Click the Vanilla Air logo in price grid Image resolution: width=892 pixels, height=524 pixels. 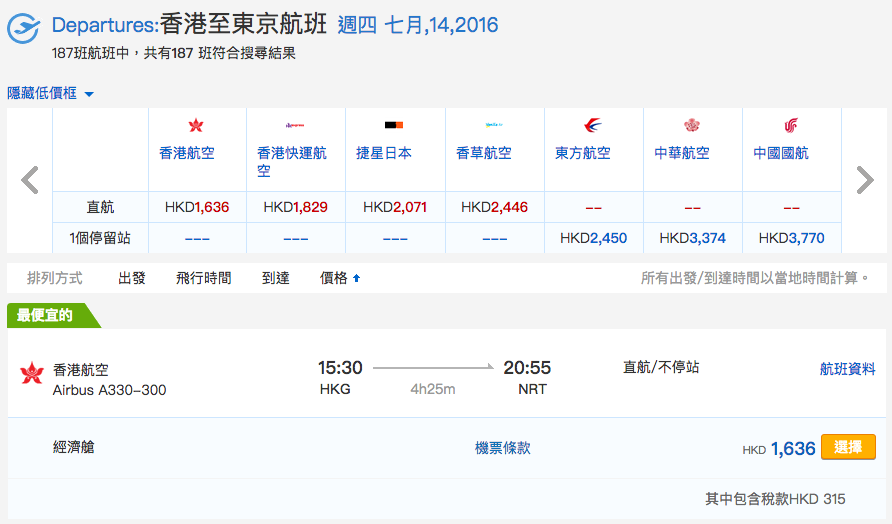click(x=494, y=125)
